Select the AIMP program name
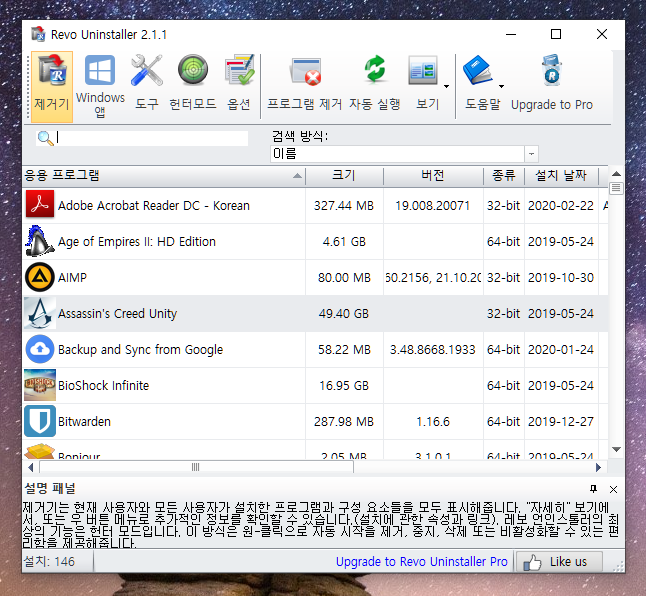The image size is (646, 596). (x=73, y=277)
